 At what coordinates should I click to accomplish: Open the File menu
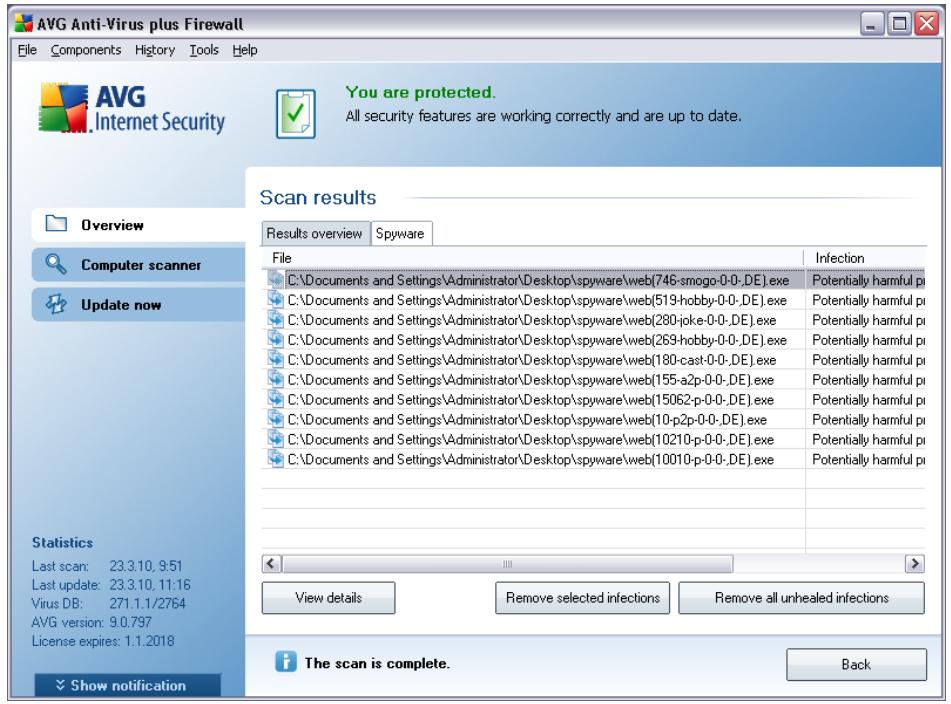pos(27,50)
